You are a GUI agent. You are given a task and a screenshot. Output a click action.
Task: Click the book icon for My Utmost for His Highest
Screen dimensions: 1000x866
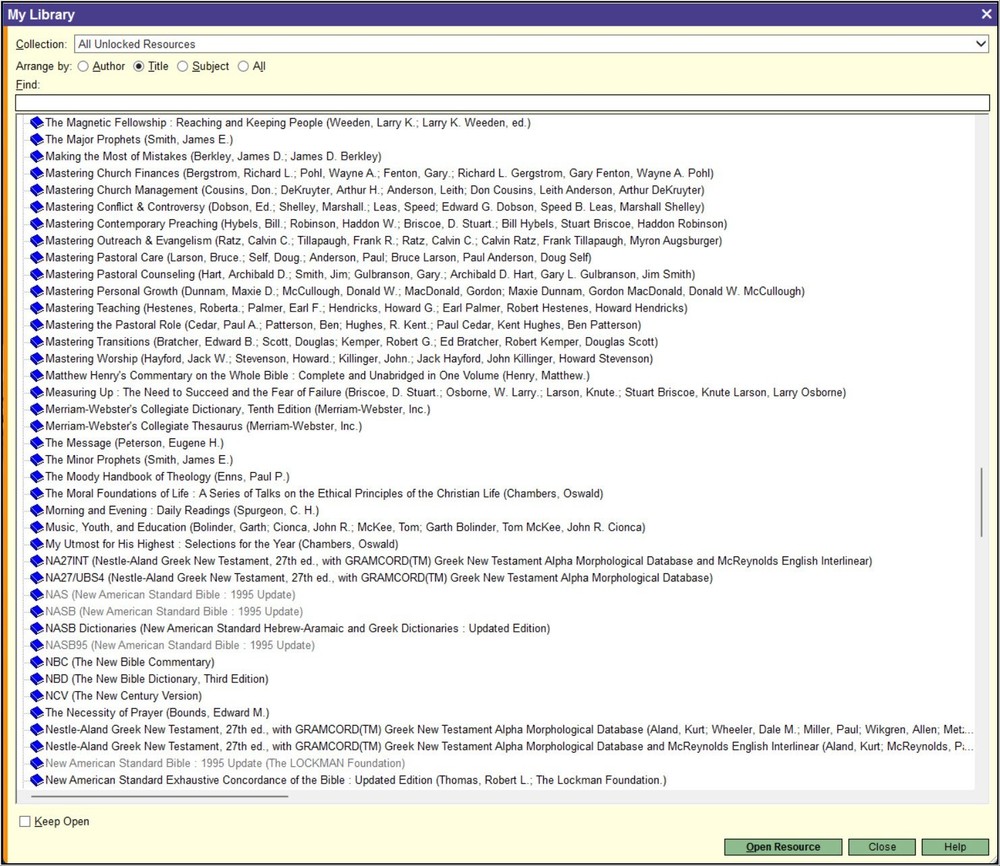coord(36,544)
